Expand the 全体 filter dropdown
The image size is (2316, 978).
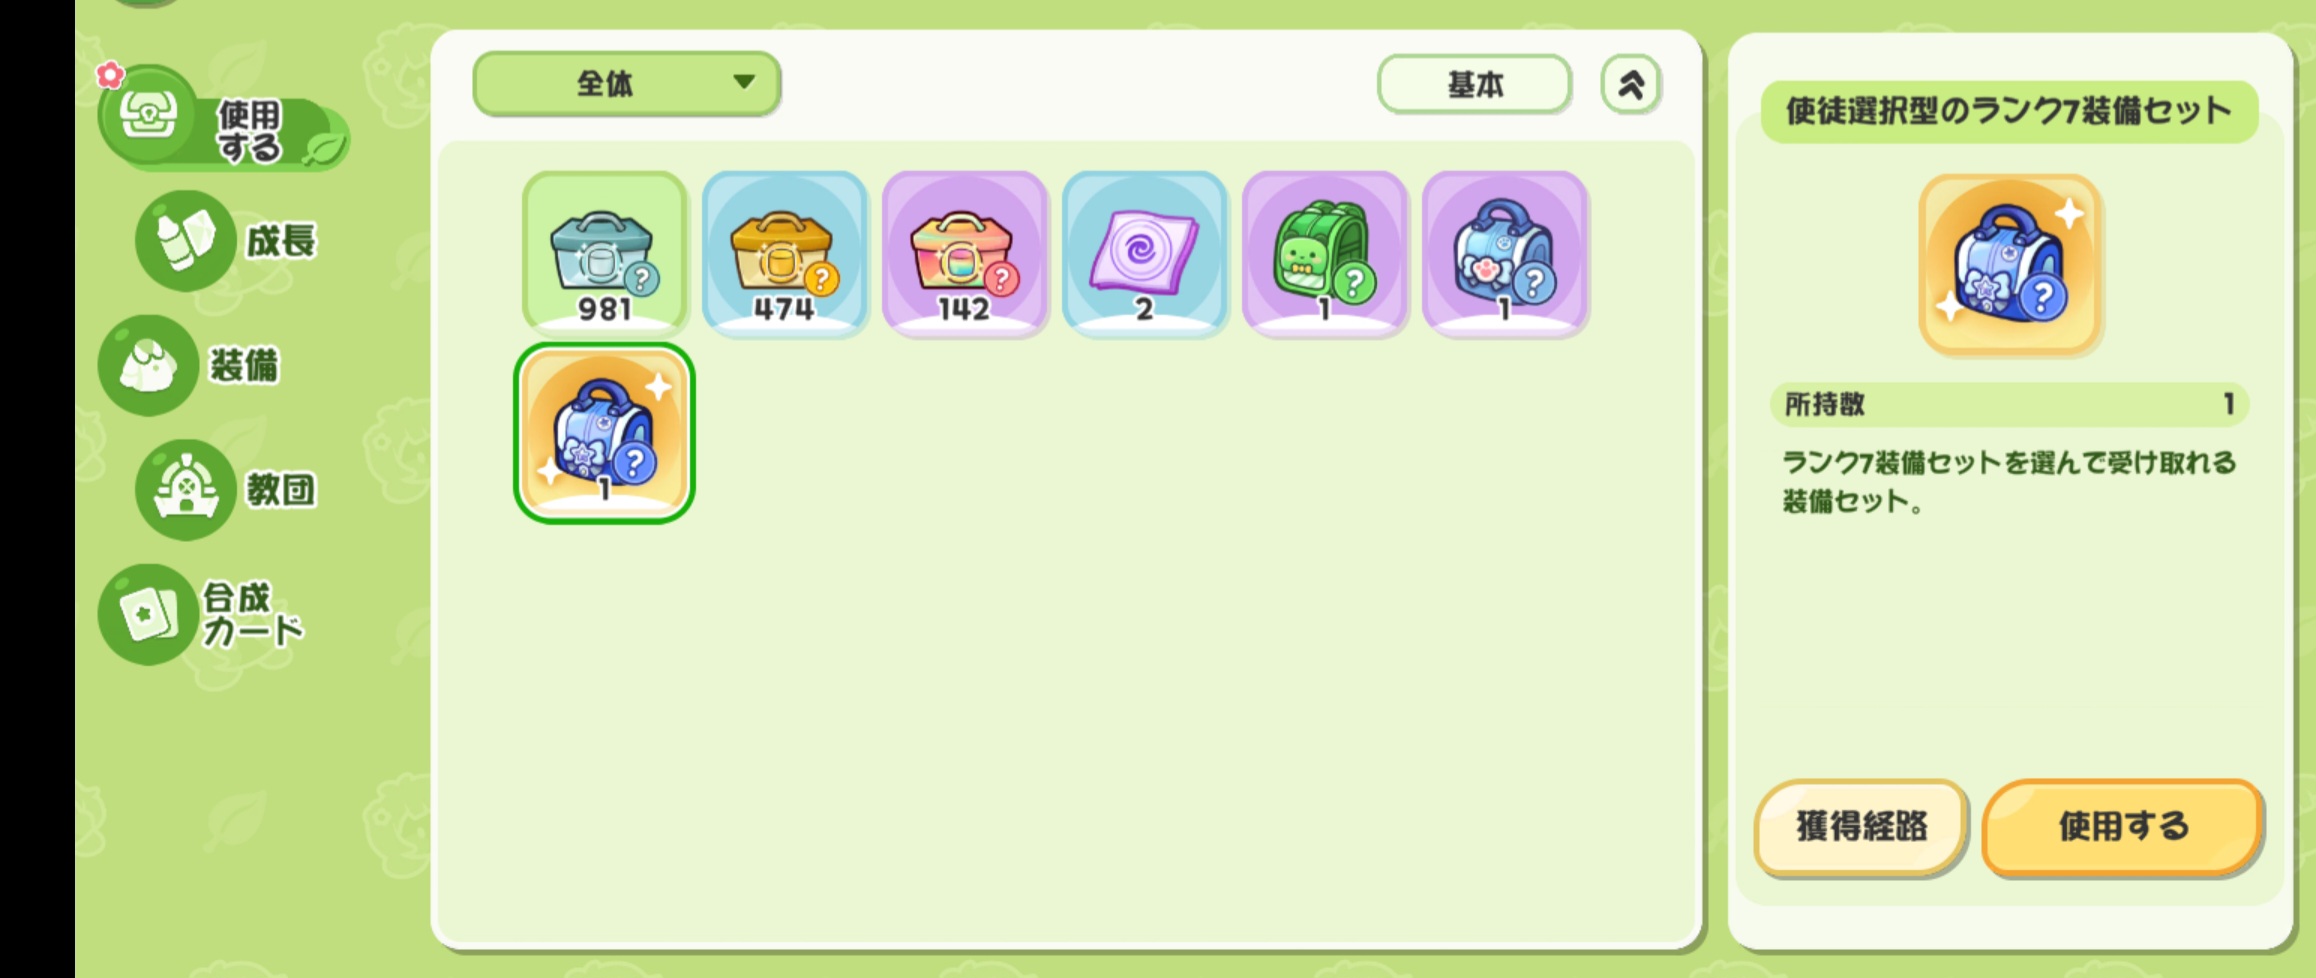coord(626,84)
